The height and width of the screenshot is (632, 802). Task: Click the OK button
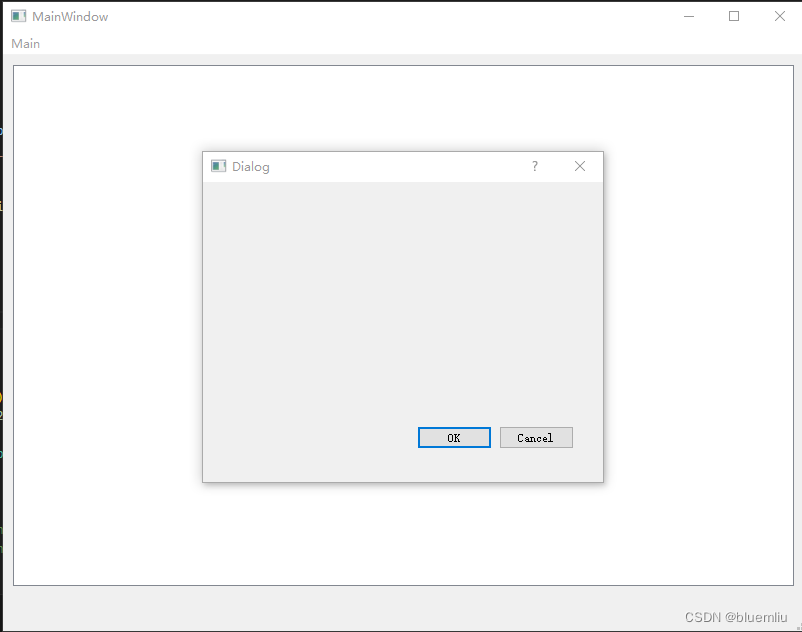[x=454, y=437]
